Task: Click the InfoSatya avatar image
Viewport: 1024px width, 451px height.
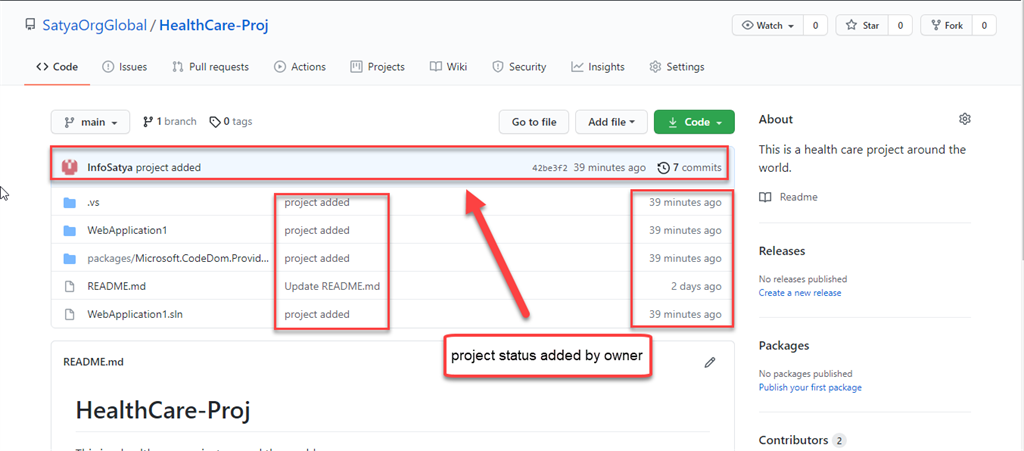Action: 70,168
